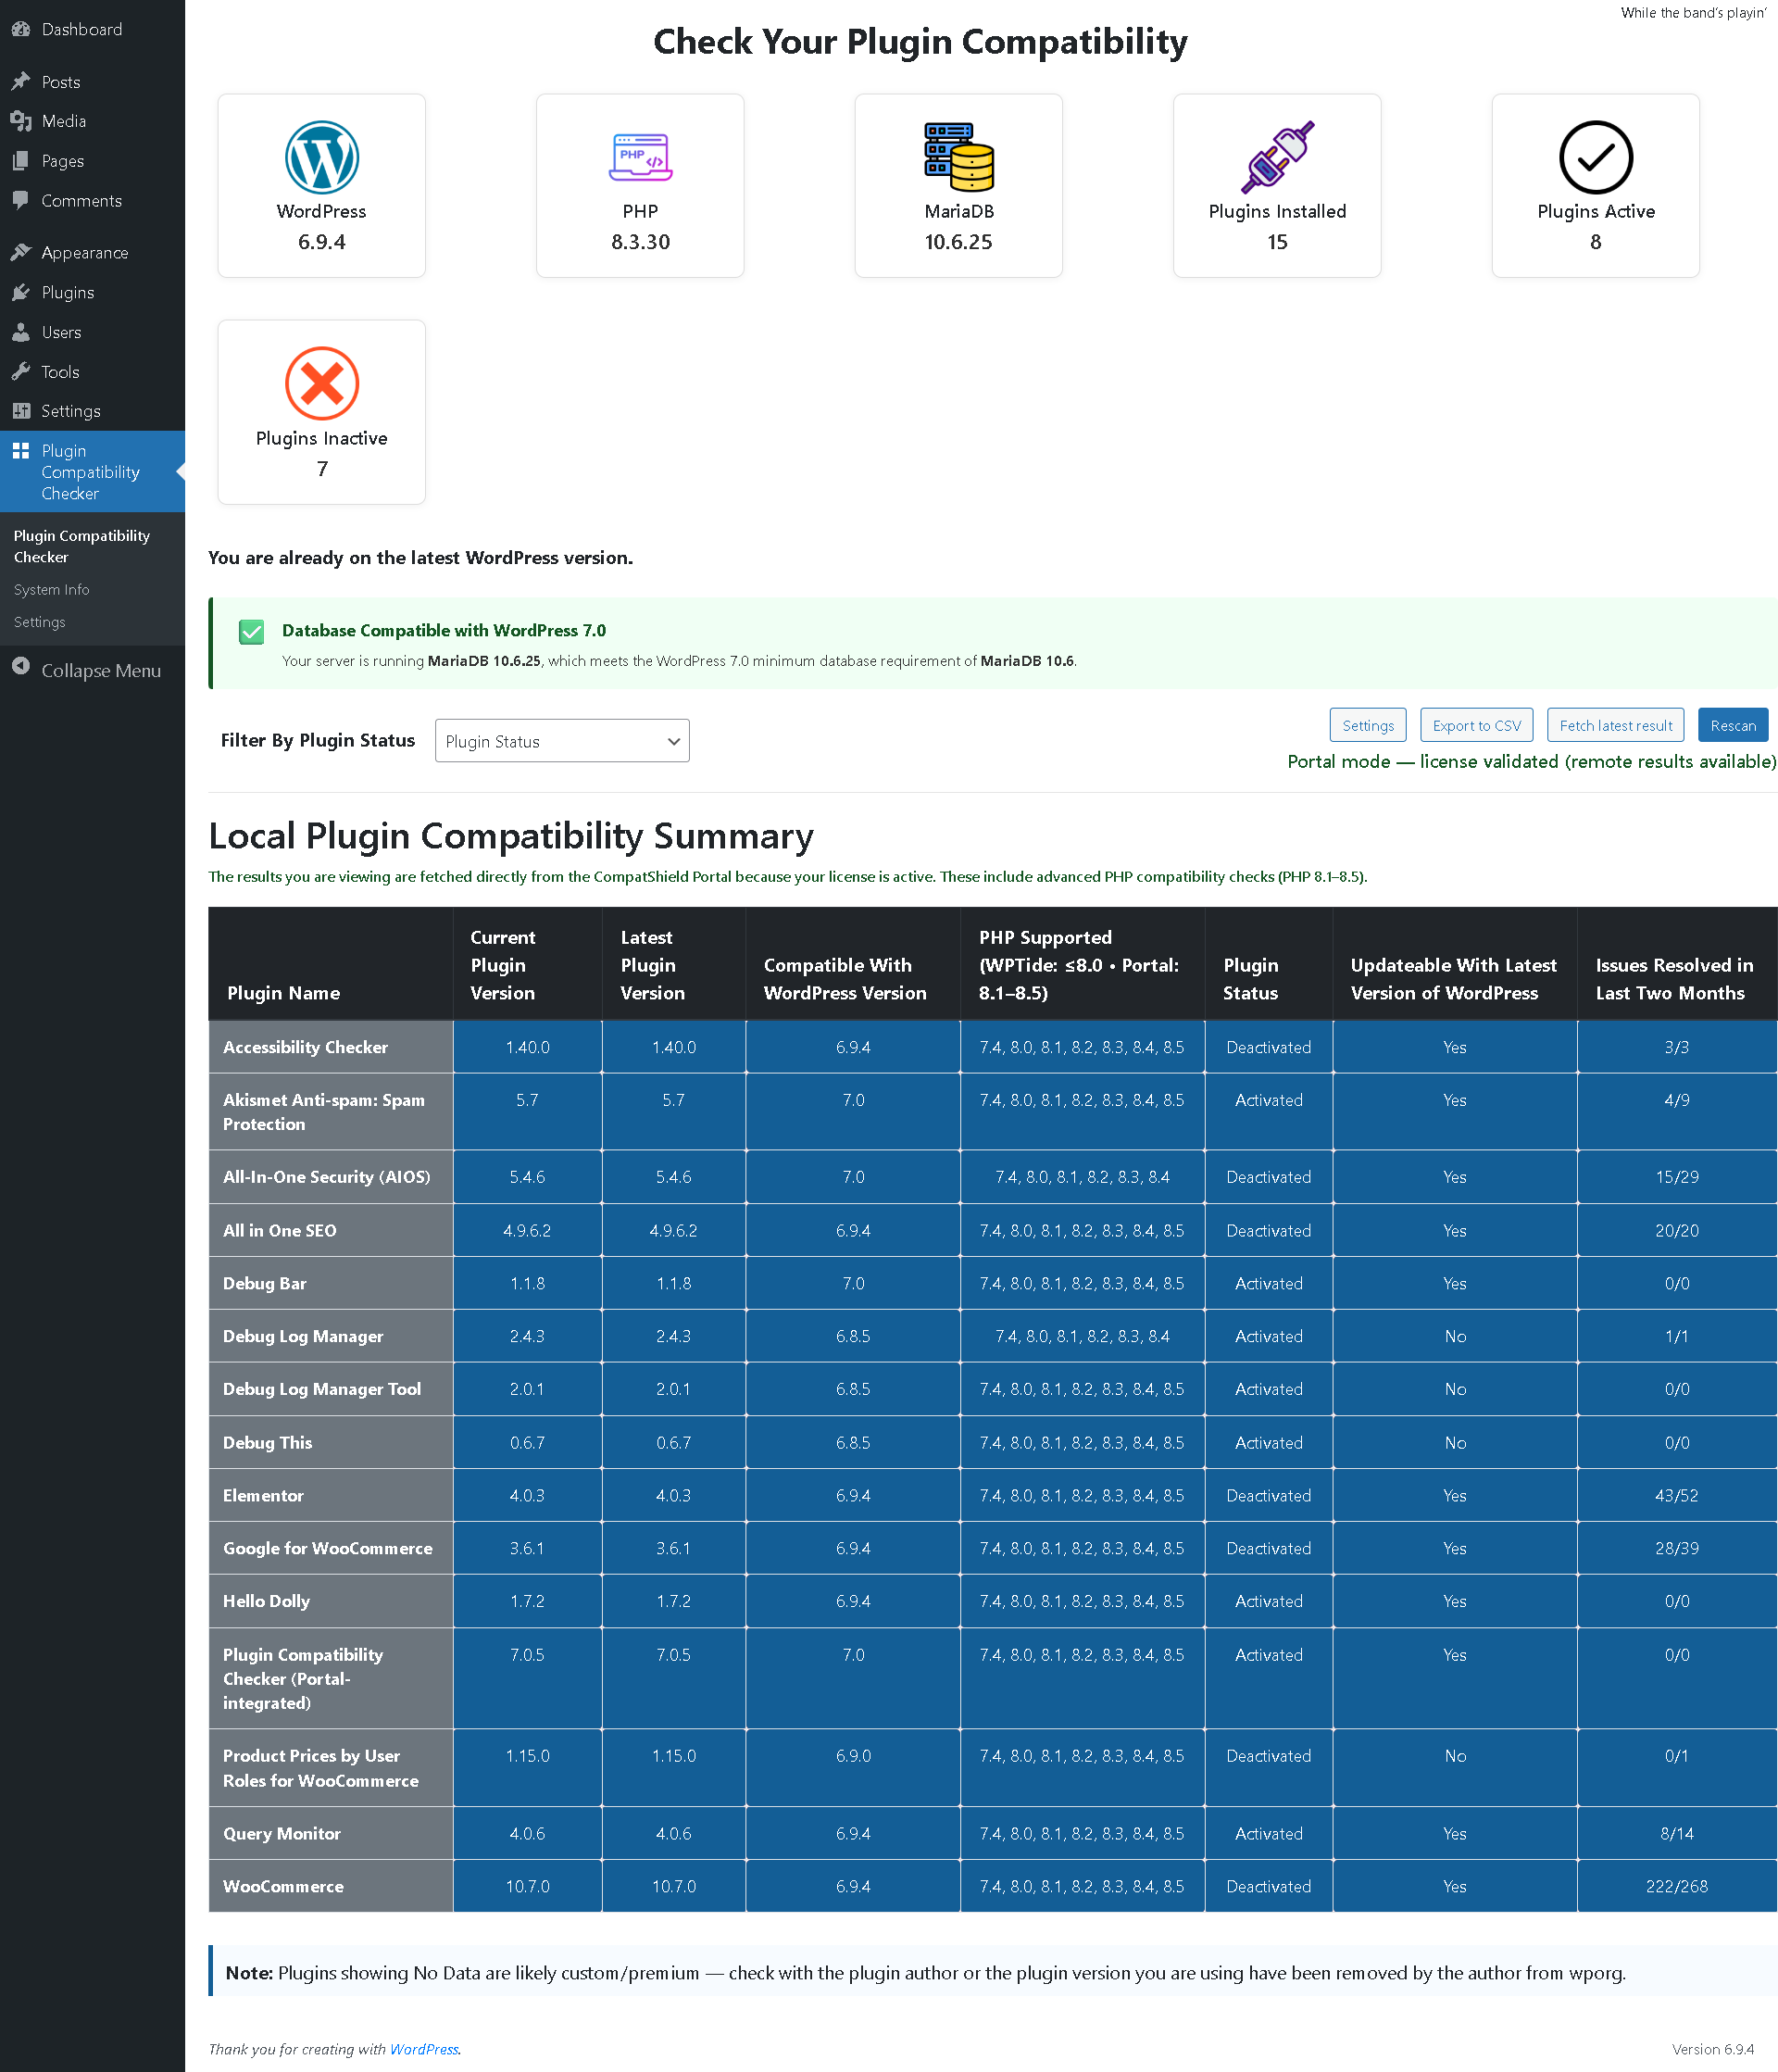The height and width of the screenshot is (2072, 1778).
Task: Go to System Info submenu
Action: pyautogui.click(x=52, y=590)
